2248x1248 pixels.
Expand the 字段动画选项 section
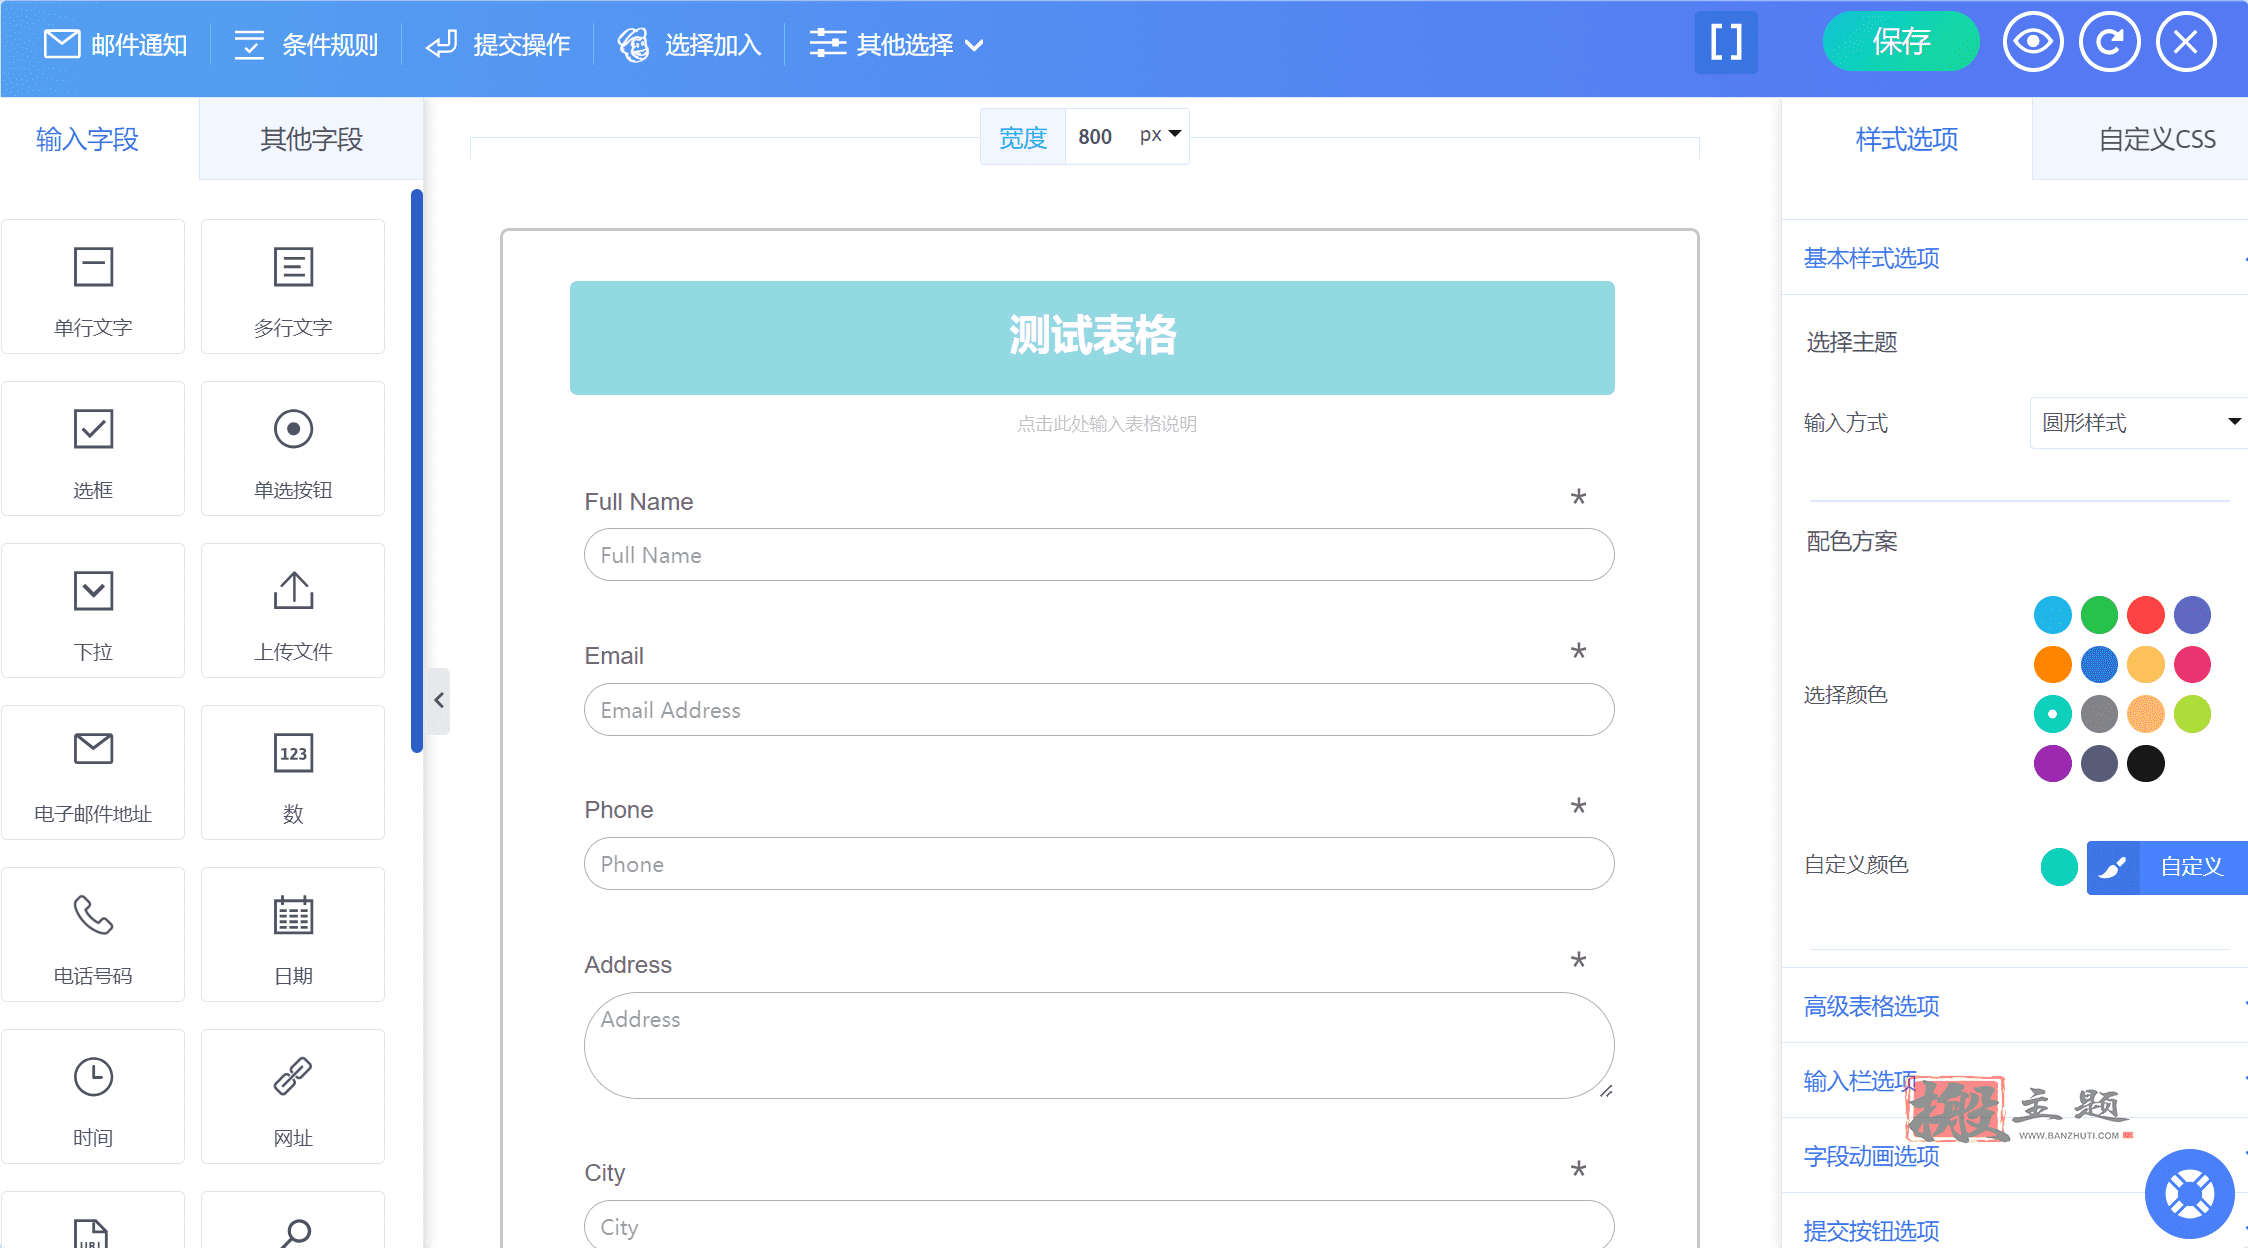pos(2015,1156)
